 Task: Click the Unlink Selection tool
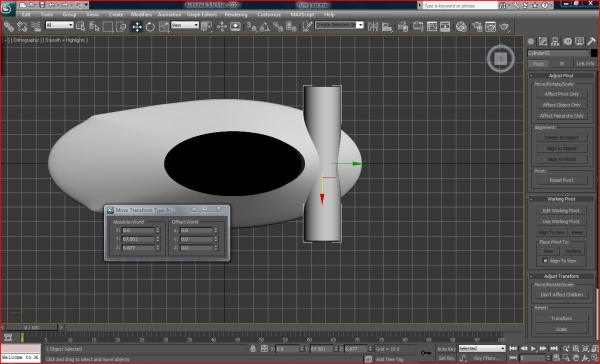(x=22, y=26)
